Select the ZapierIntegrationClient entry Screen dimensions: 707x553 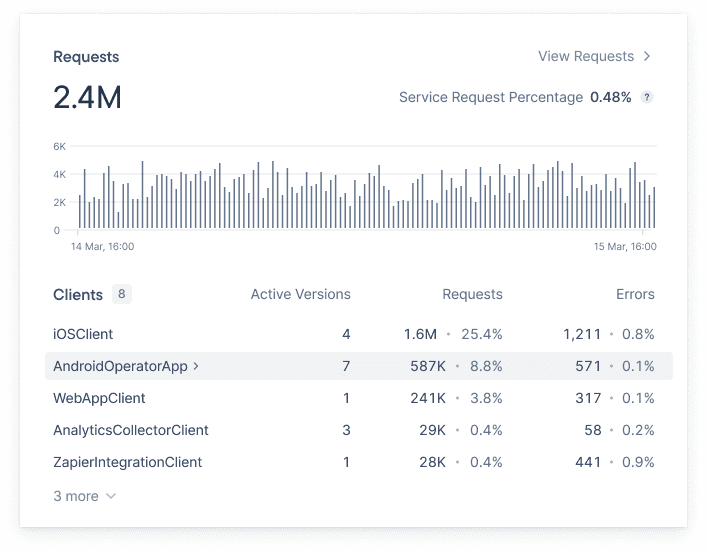coord(128,462)
